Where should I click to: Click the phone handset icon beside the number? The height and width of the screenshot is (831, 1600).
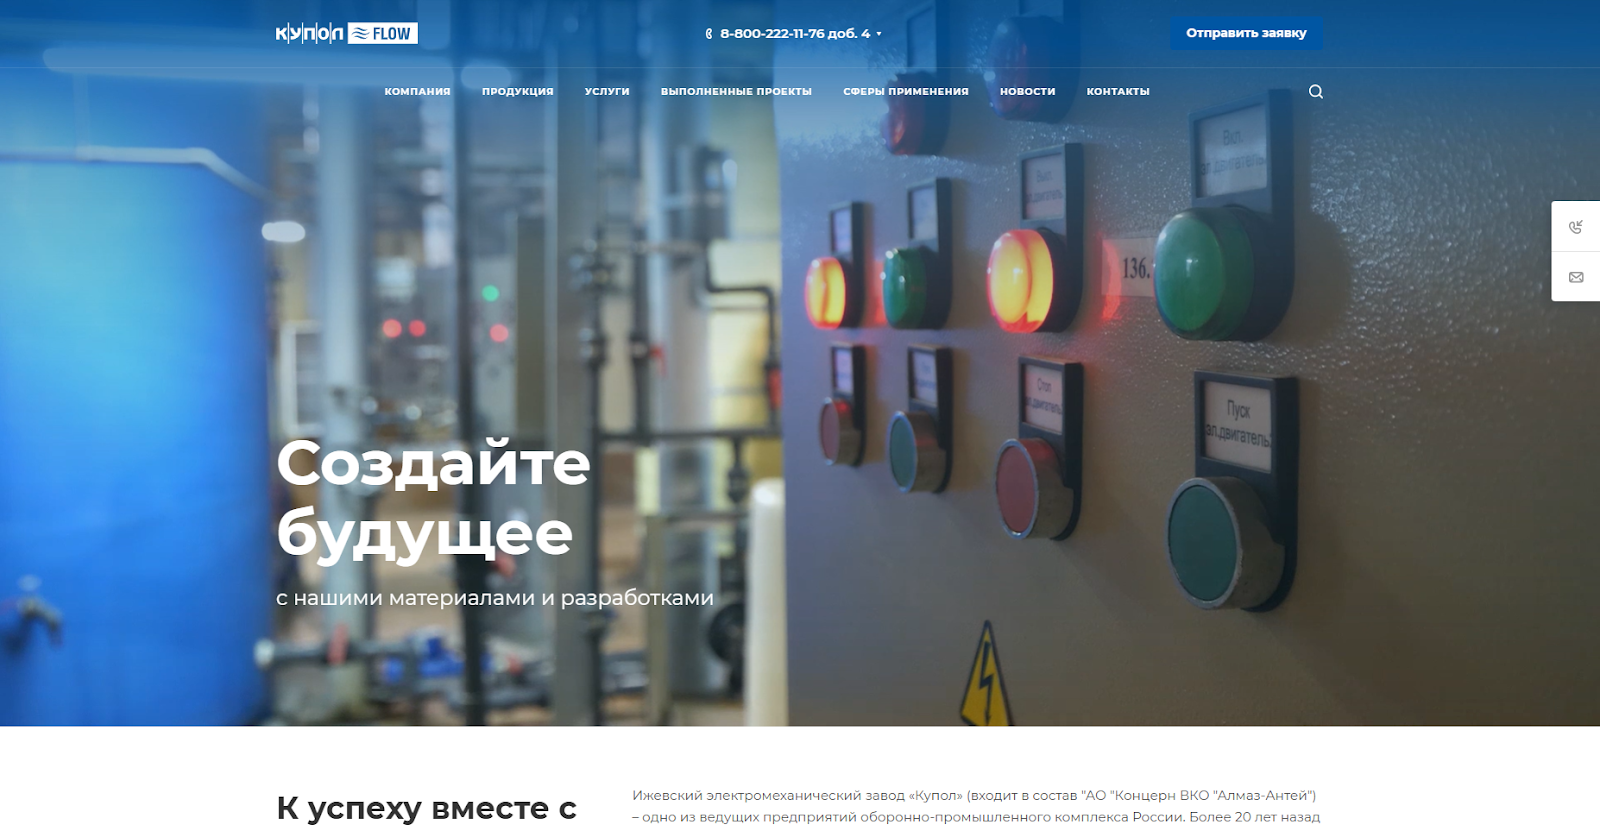tap(709, 34)
